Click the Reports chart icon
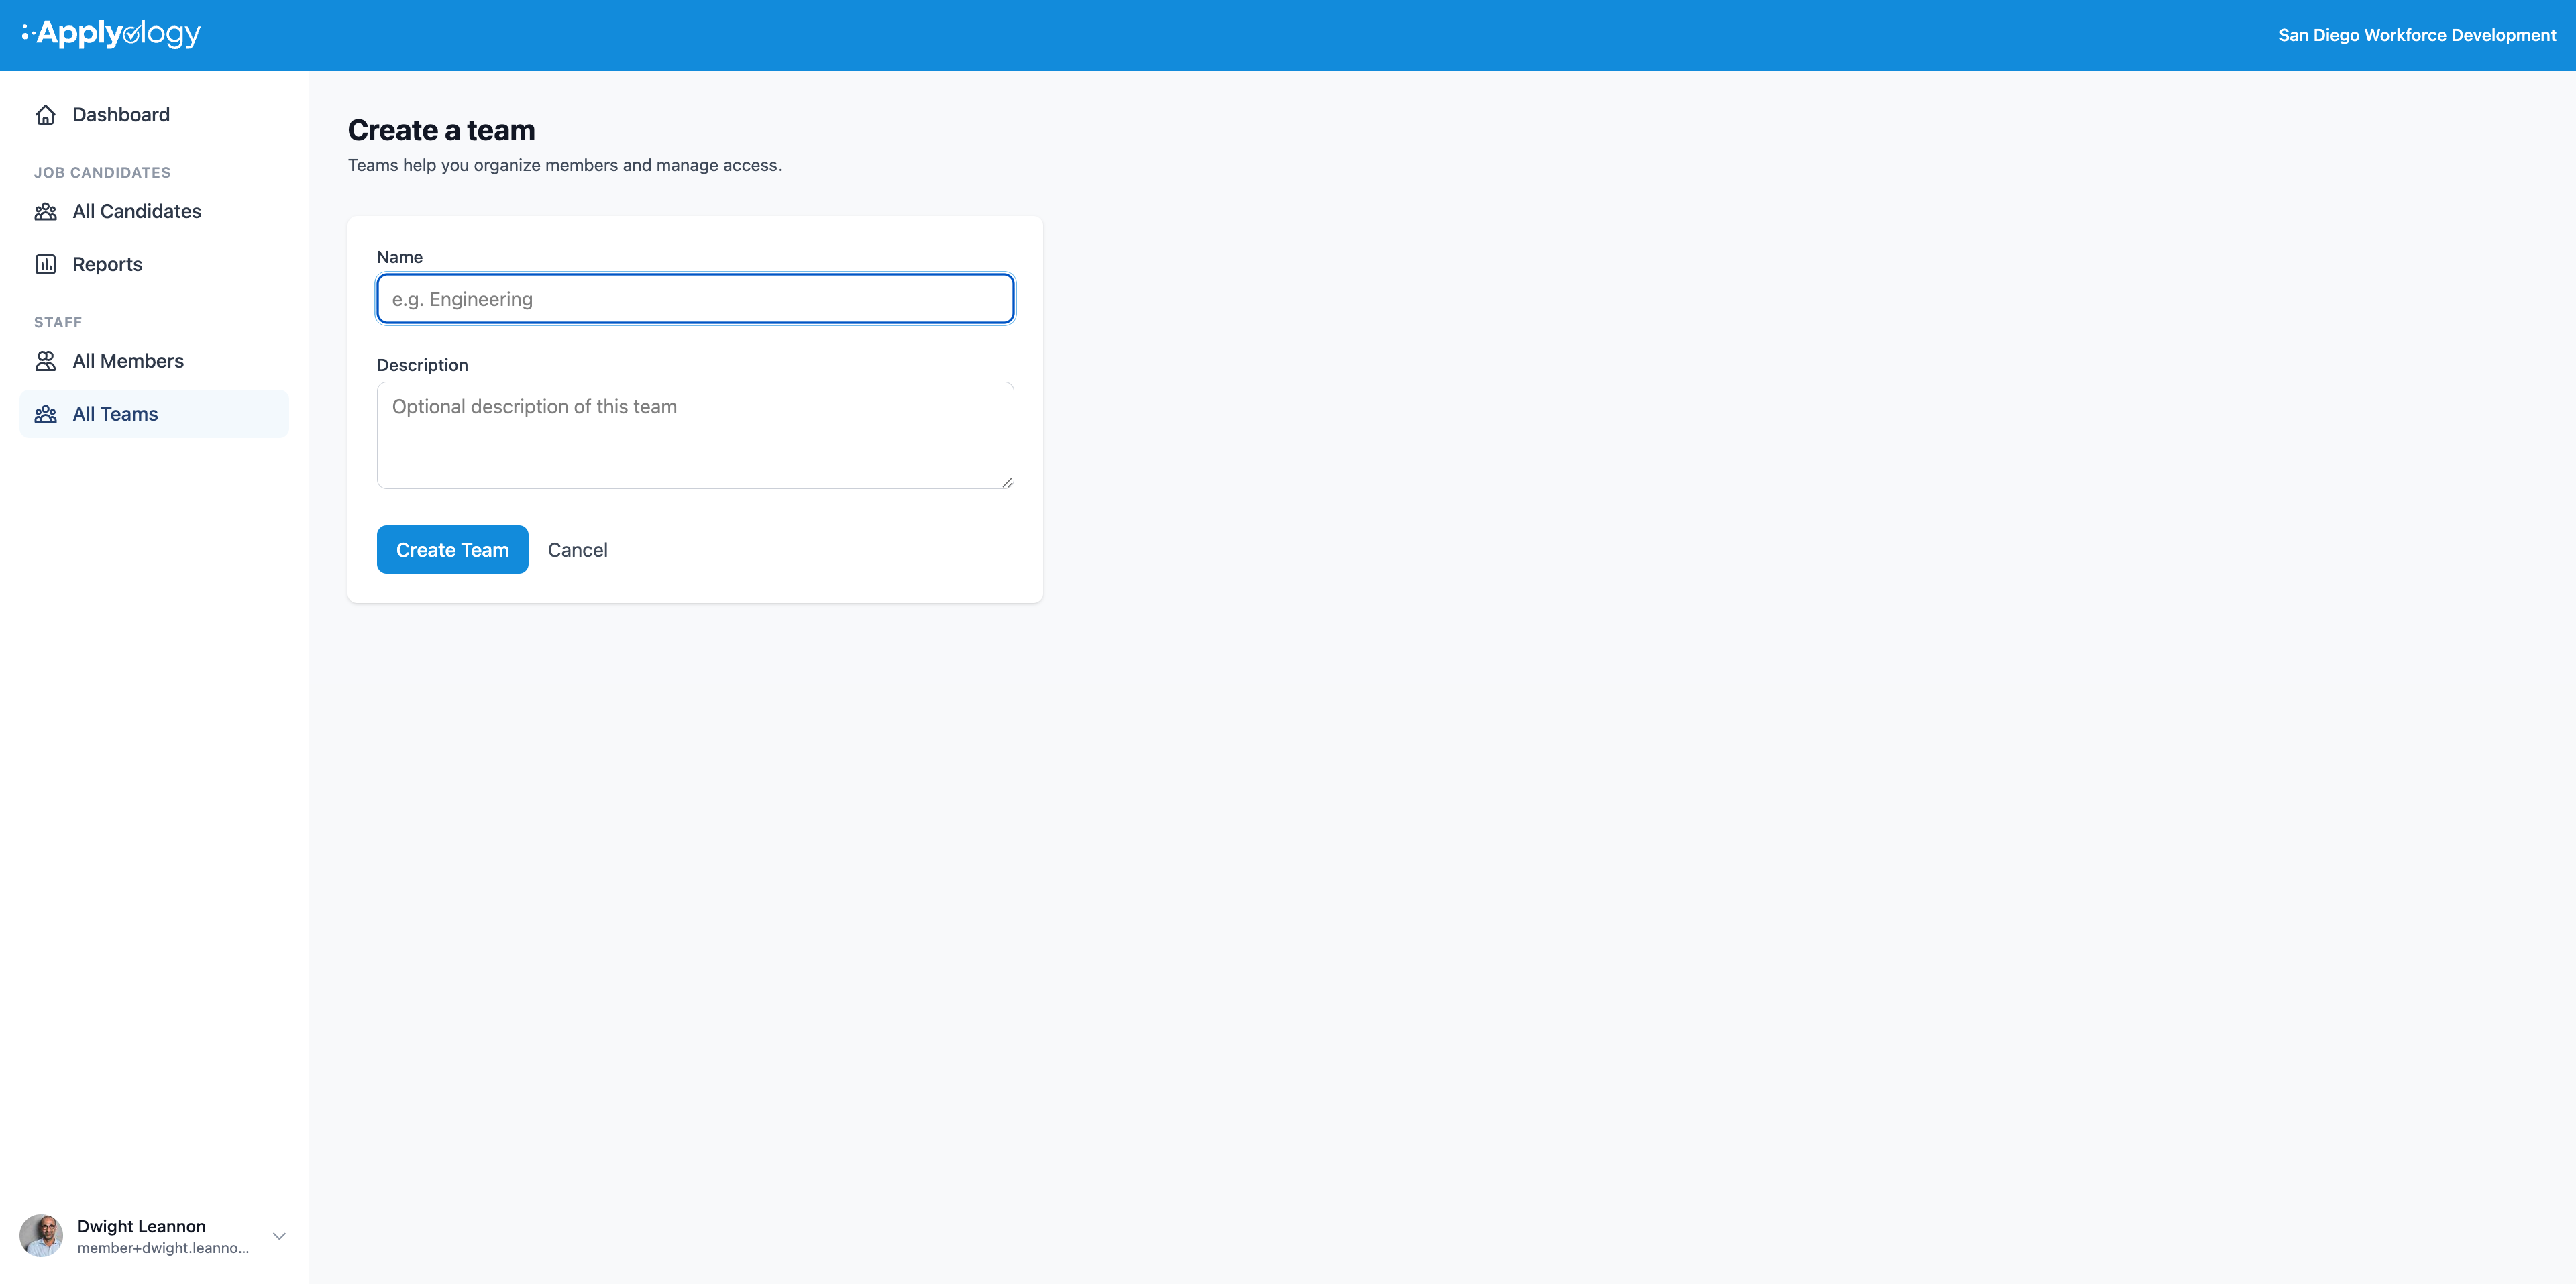The height and width of the screenshot is (1284, 2576). click(x=46, y=264)
